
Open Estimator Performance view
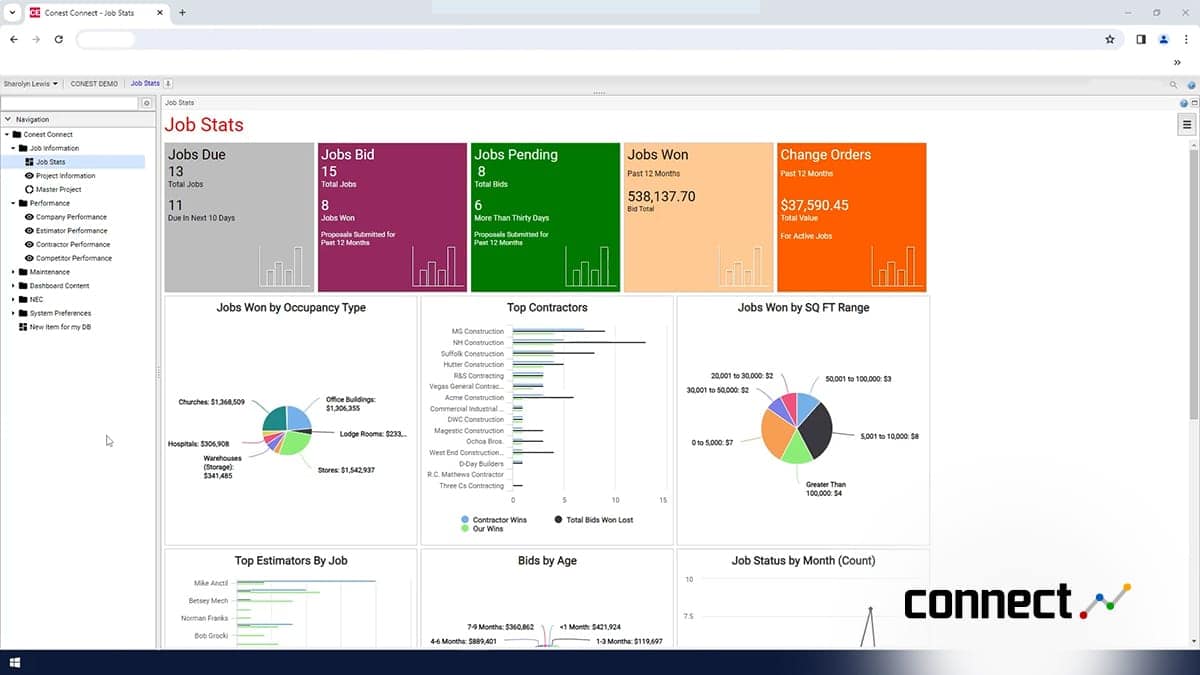(x=71, y=230)
